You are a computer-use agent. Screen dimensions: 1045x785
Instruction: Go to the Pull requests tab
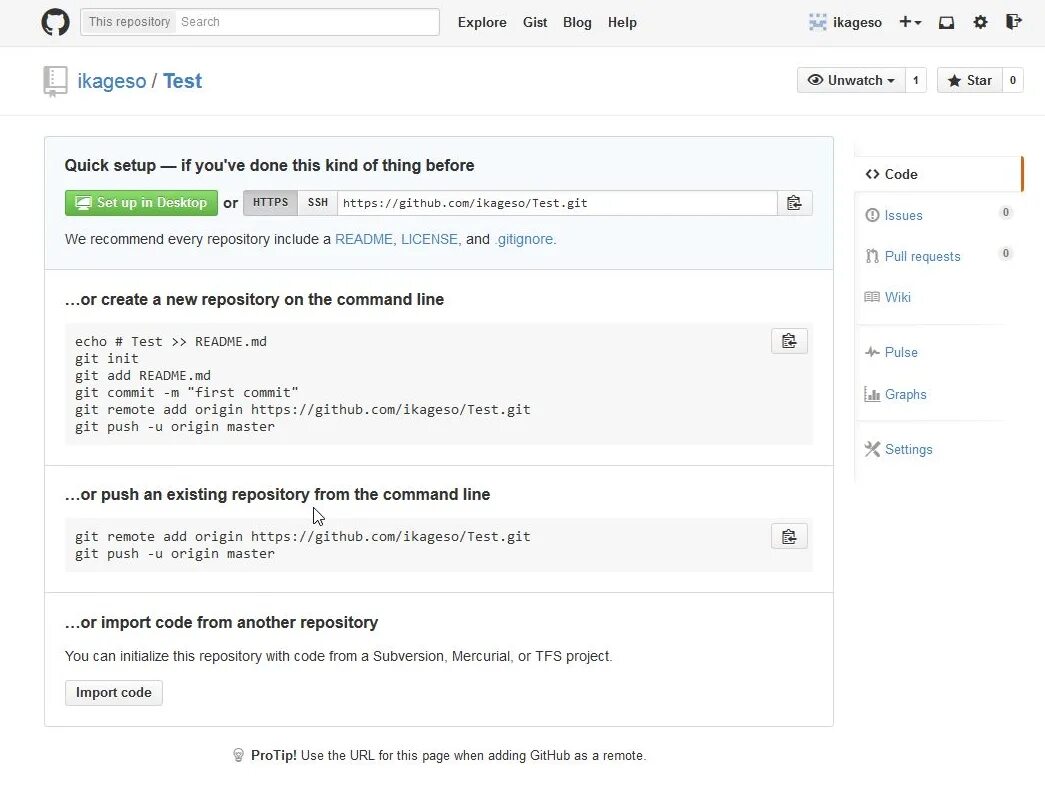tap(921, 256)
